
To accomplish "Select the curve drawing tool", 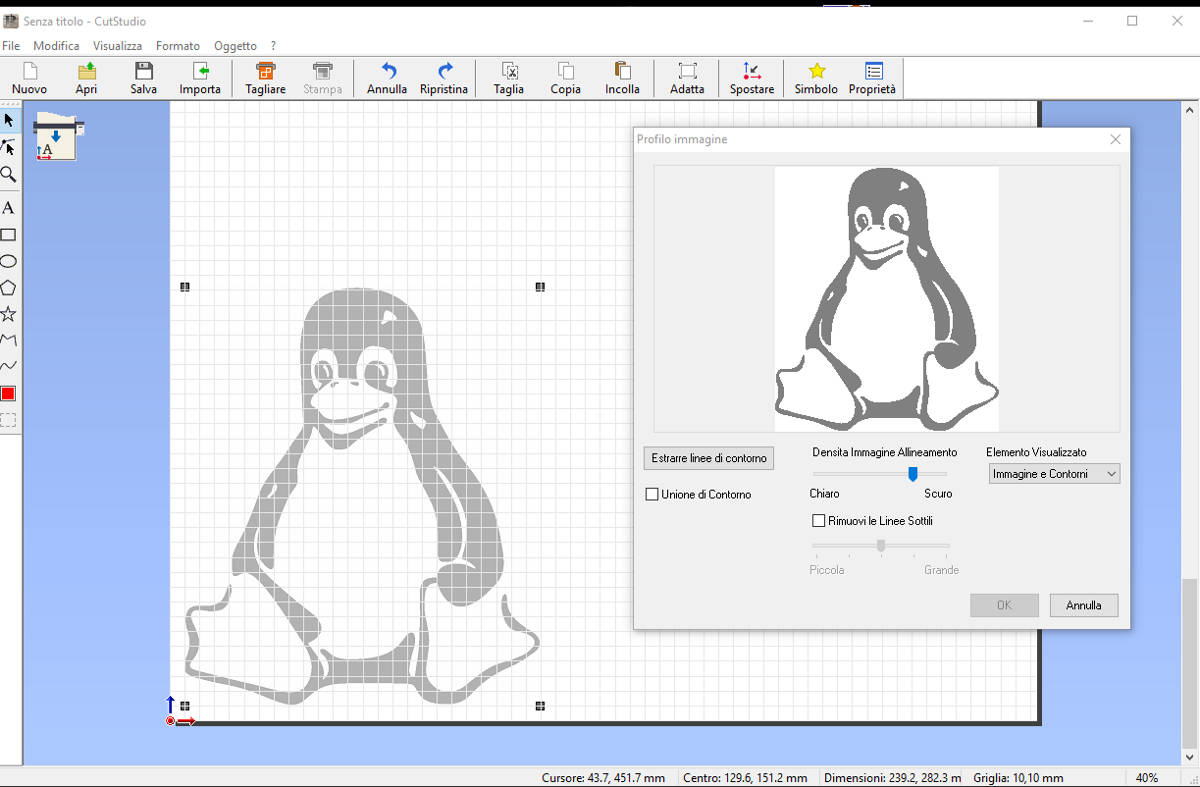I will click(8, 367).
